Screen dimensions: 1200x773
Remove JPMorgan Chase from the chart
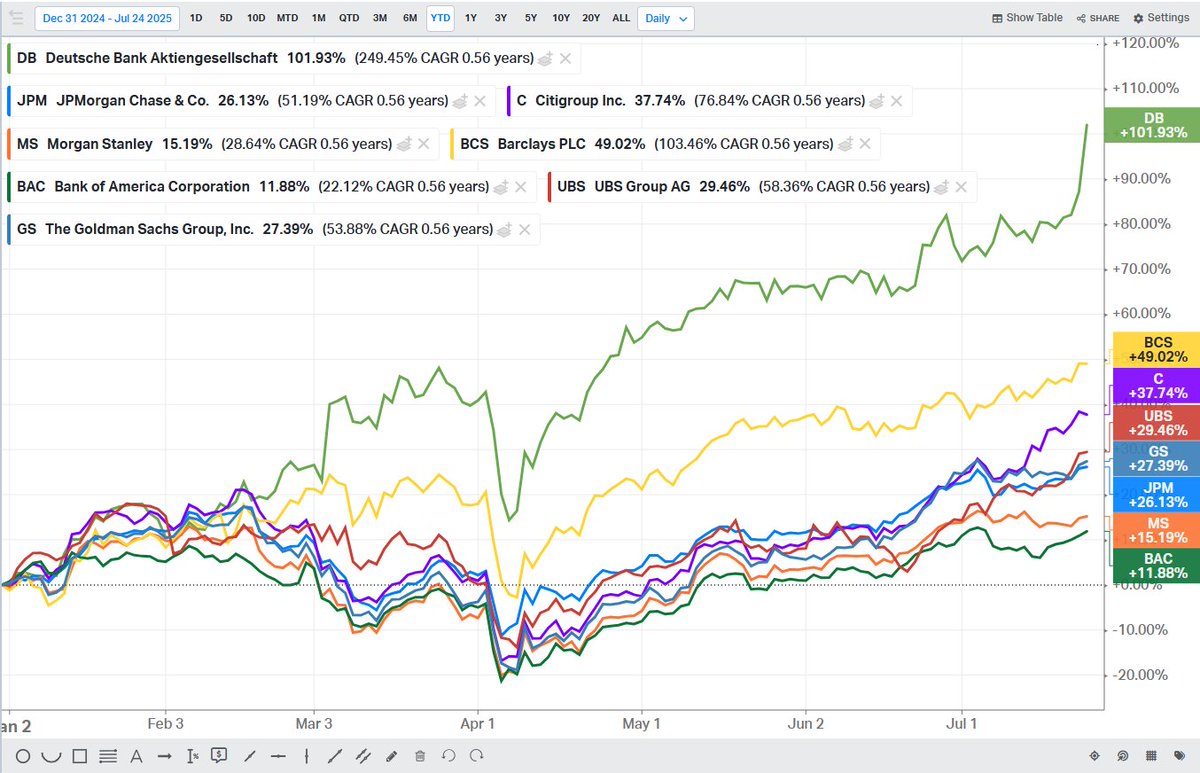click(479, 101)
